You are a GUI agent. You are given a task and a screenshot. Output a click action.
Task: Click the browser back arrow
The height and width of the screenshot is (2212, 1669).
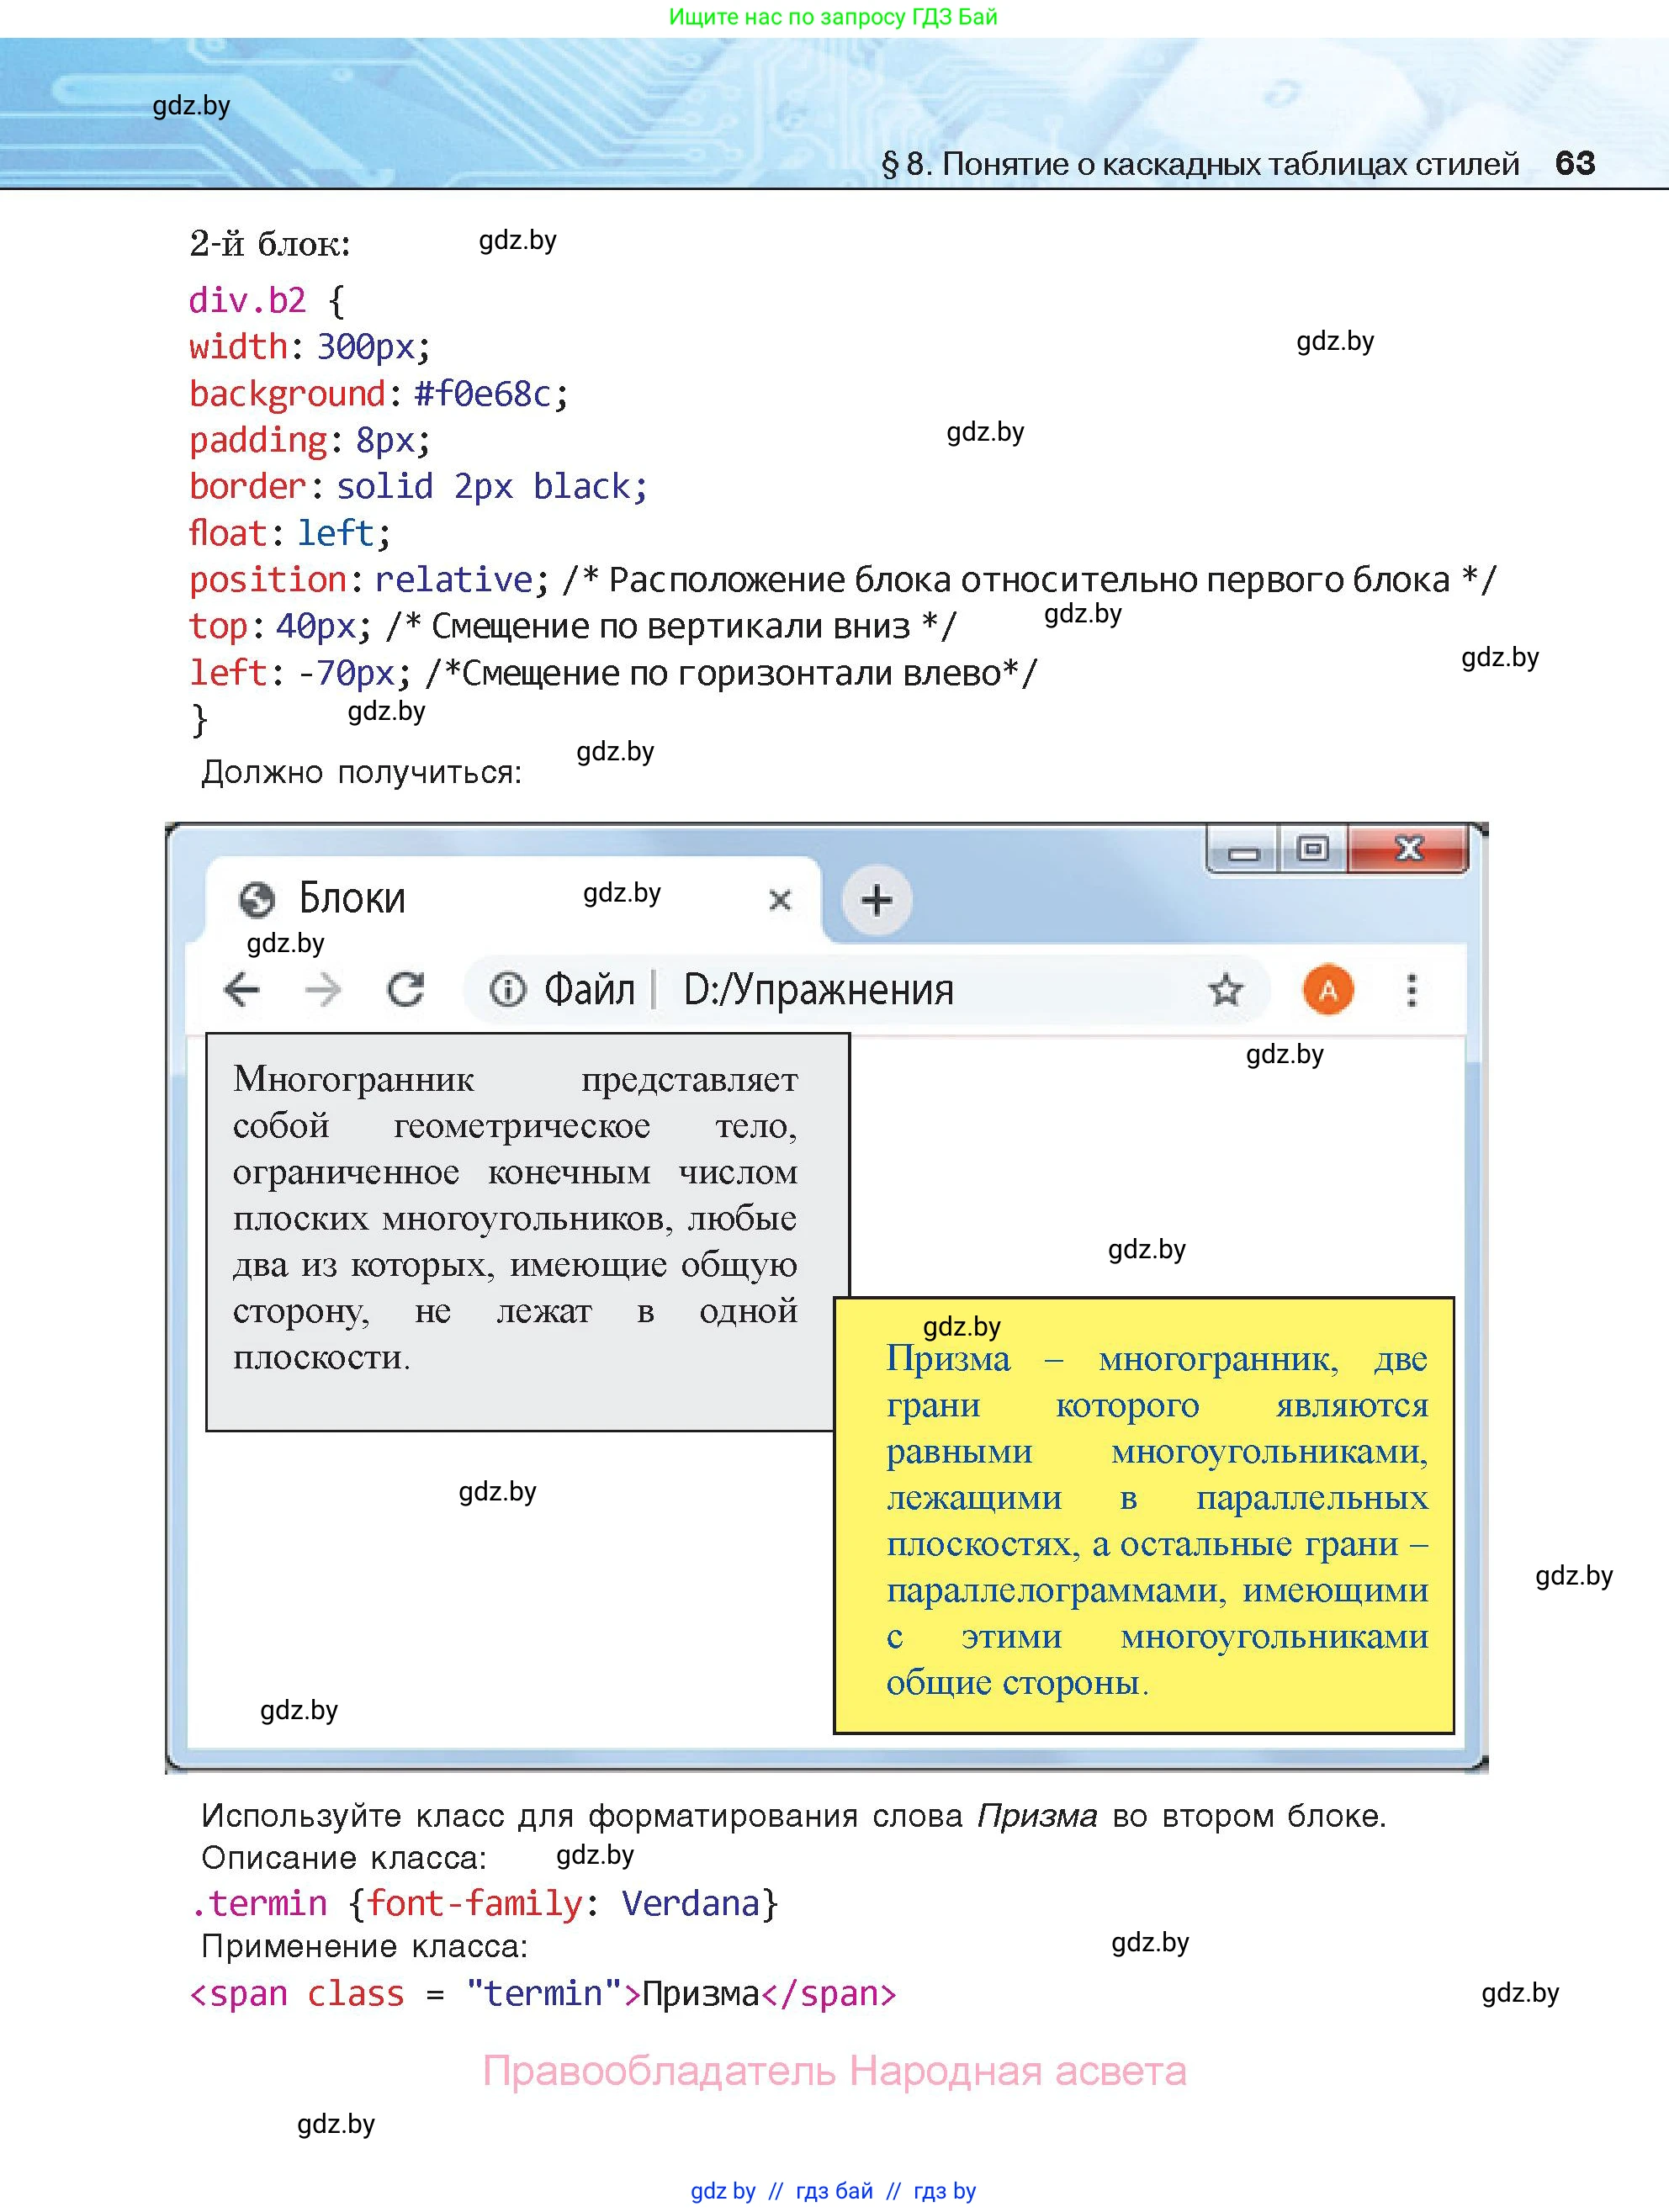tap(242, 990)
